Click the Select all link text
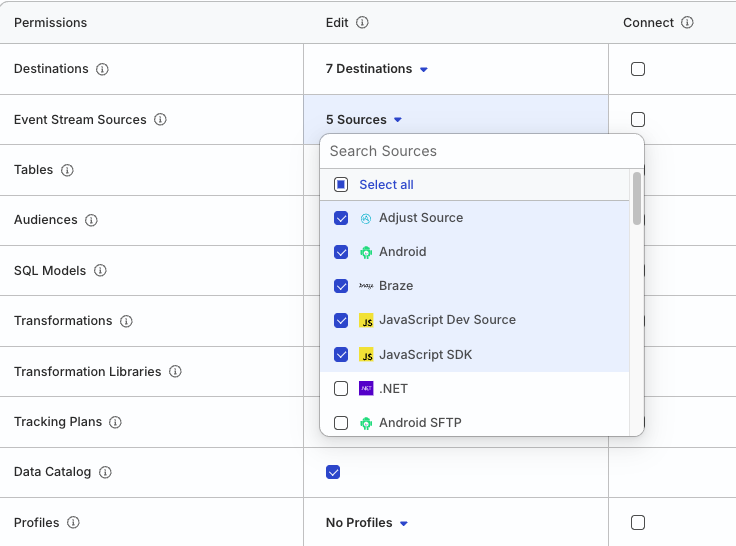 [x=386, y=185]
